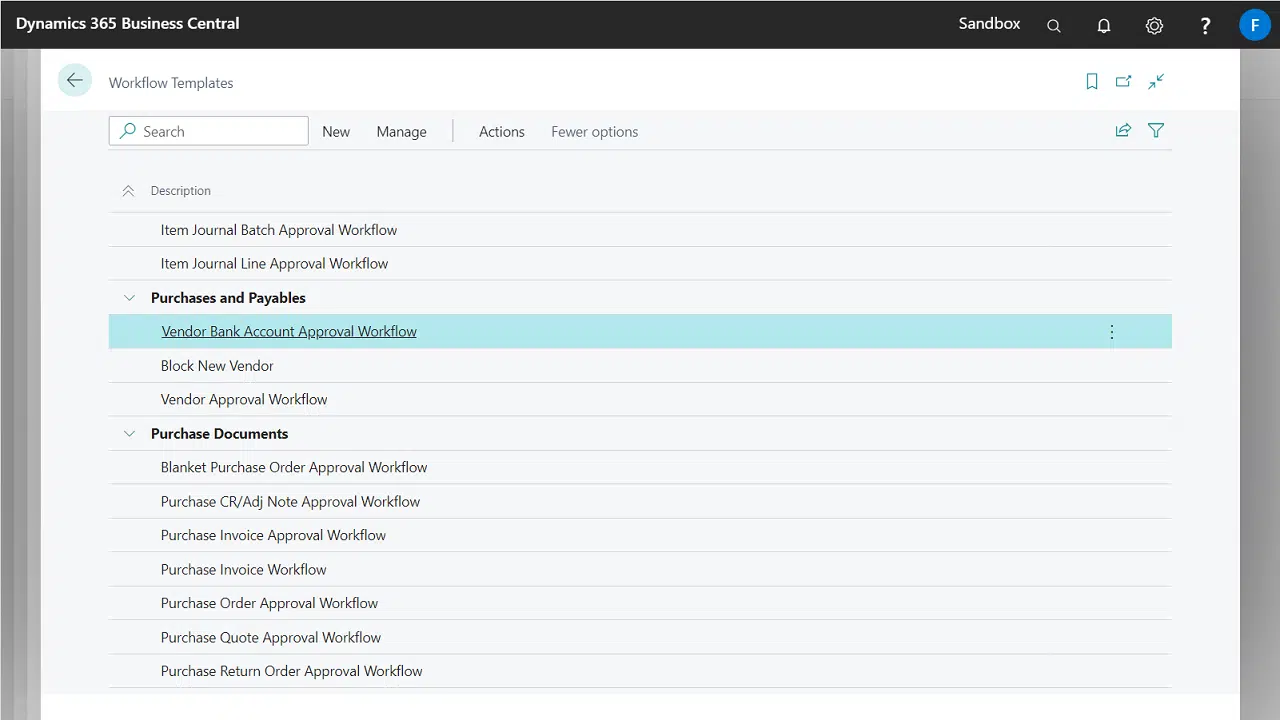Open the user account avatar F
This screenshot has height=720, width=1280.
(x=1254, y=25)
